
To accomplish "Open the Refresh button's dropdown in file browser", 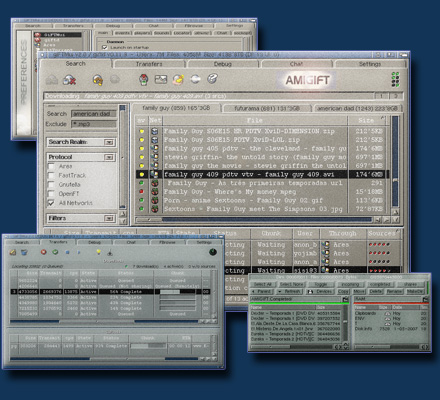I will pyautogui.click(x=280, y=291).
